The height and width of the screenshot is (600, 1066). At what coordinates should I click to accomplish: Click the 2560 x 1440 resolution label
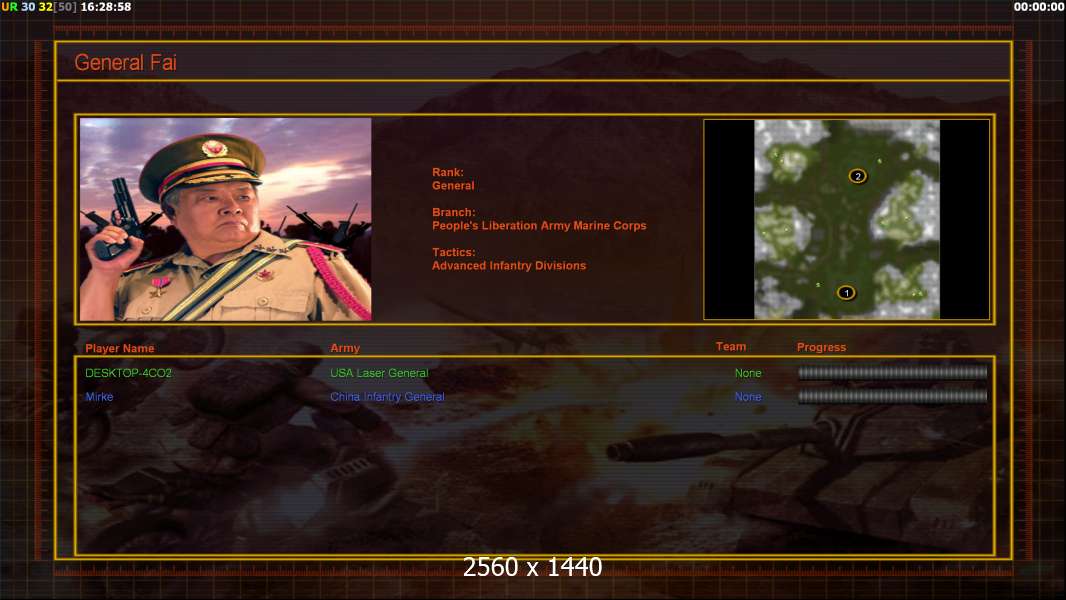(x=532, y=567)
